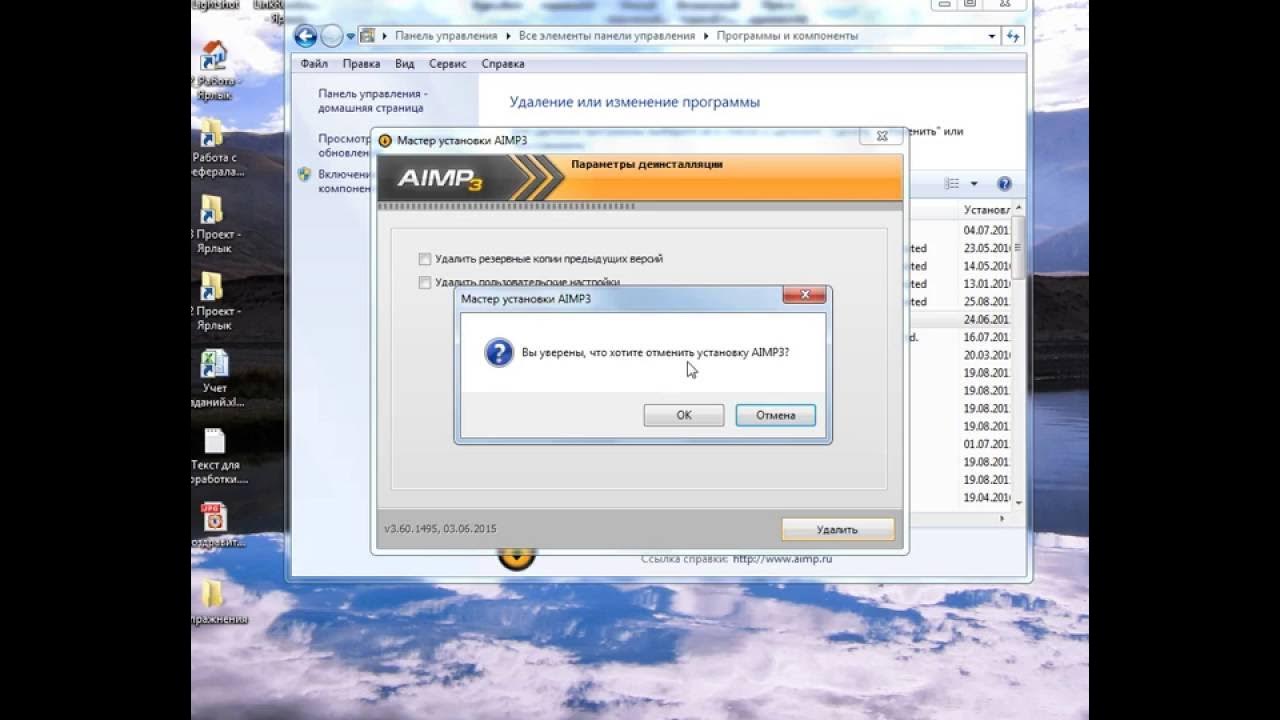Viewport: 1280px width, 720px height.
Task: Select 'Все элементы панели управления' breadcrumb
Action: (607, 36)
